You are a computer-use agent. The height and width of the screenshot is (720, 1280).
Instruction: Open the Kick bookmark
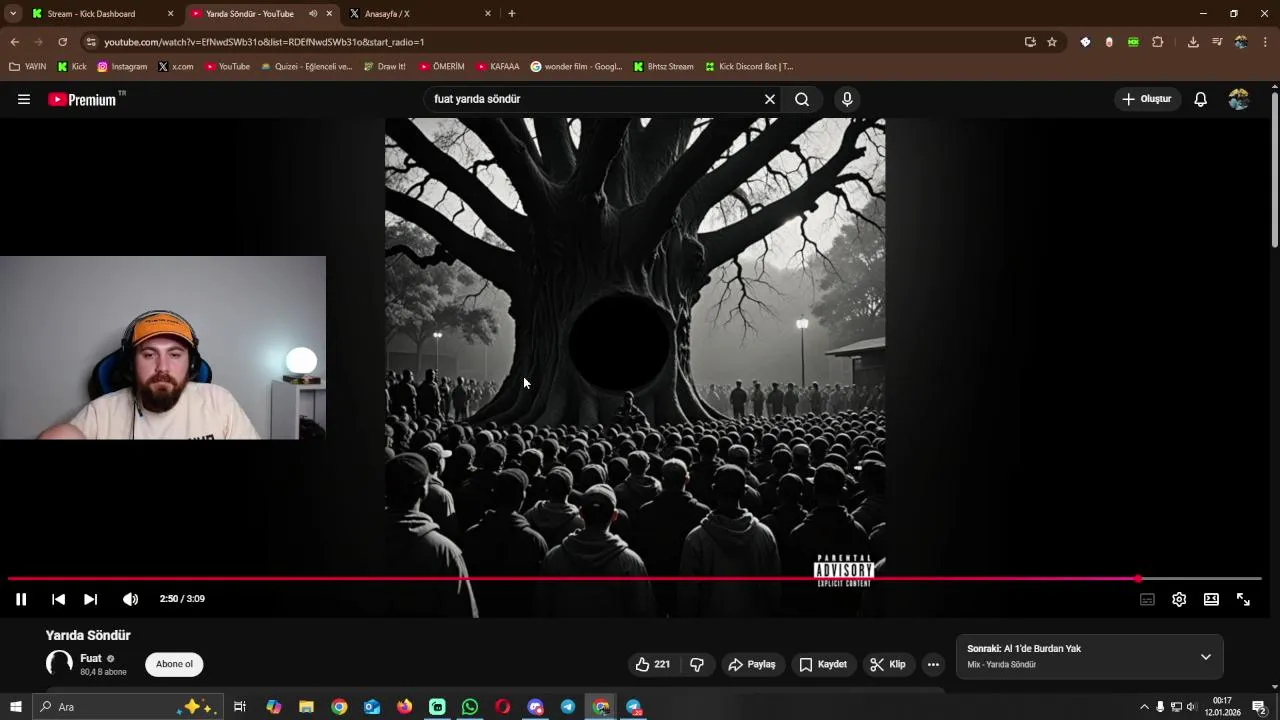[72, 67]
